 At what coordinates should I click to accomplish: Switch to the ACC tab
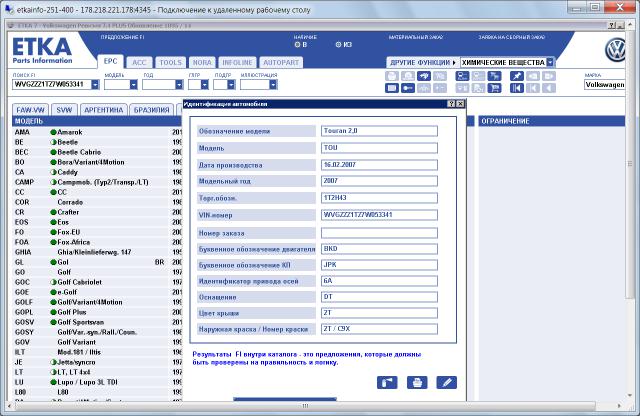click(139, 62)
